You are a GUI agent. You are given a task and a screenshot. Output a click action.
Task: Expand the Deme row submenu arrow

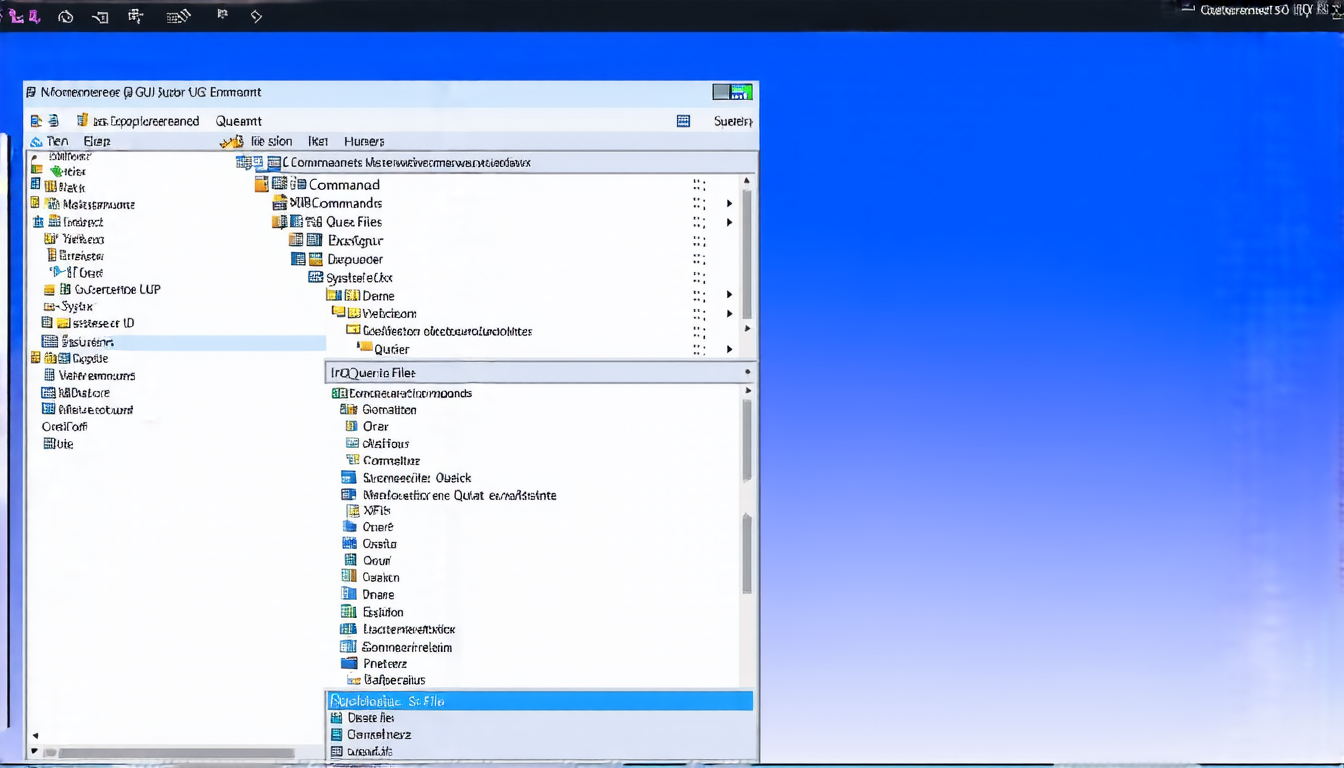(729, 295)
